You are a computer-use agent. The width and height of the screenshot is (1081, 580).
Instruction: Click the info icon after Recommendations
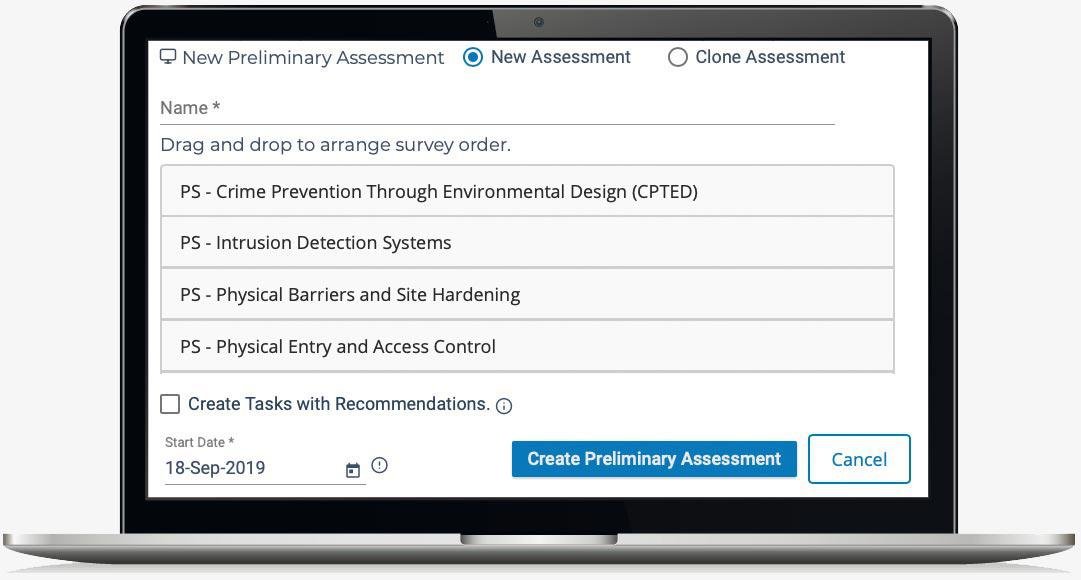504,406
